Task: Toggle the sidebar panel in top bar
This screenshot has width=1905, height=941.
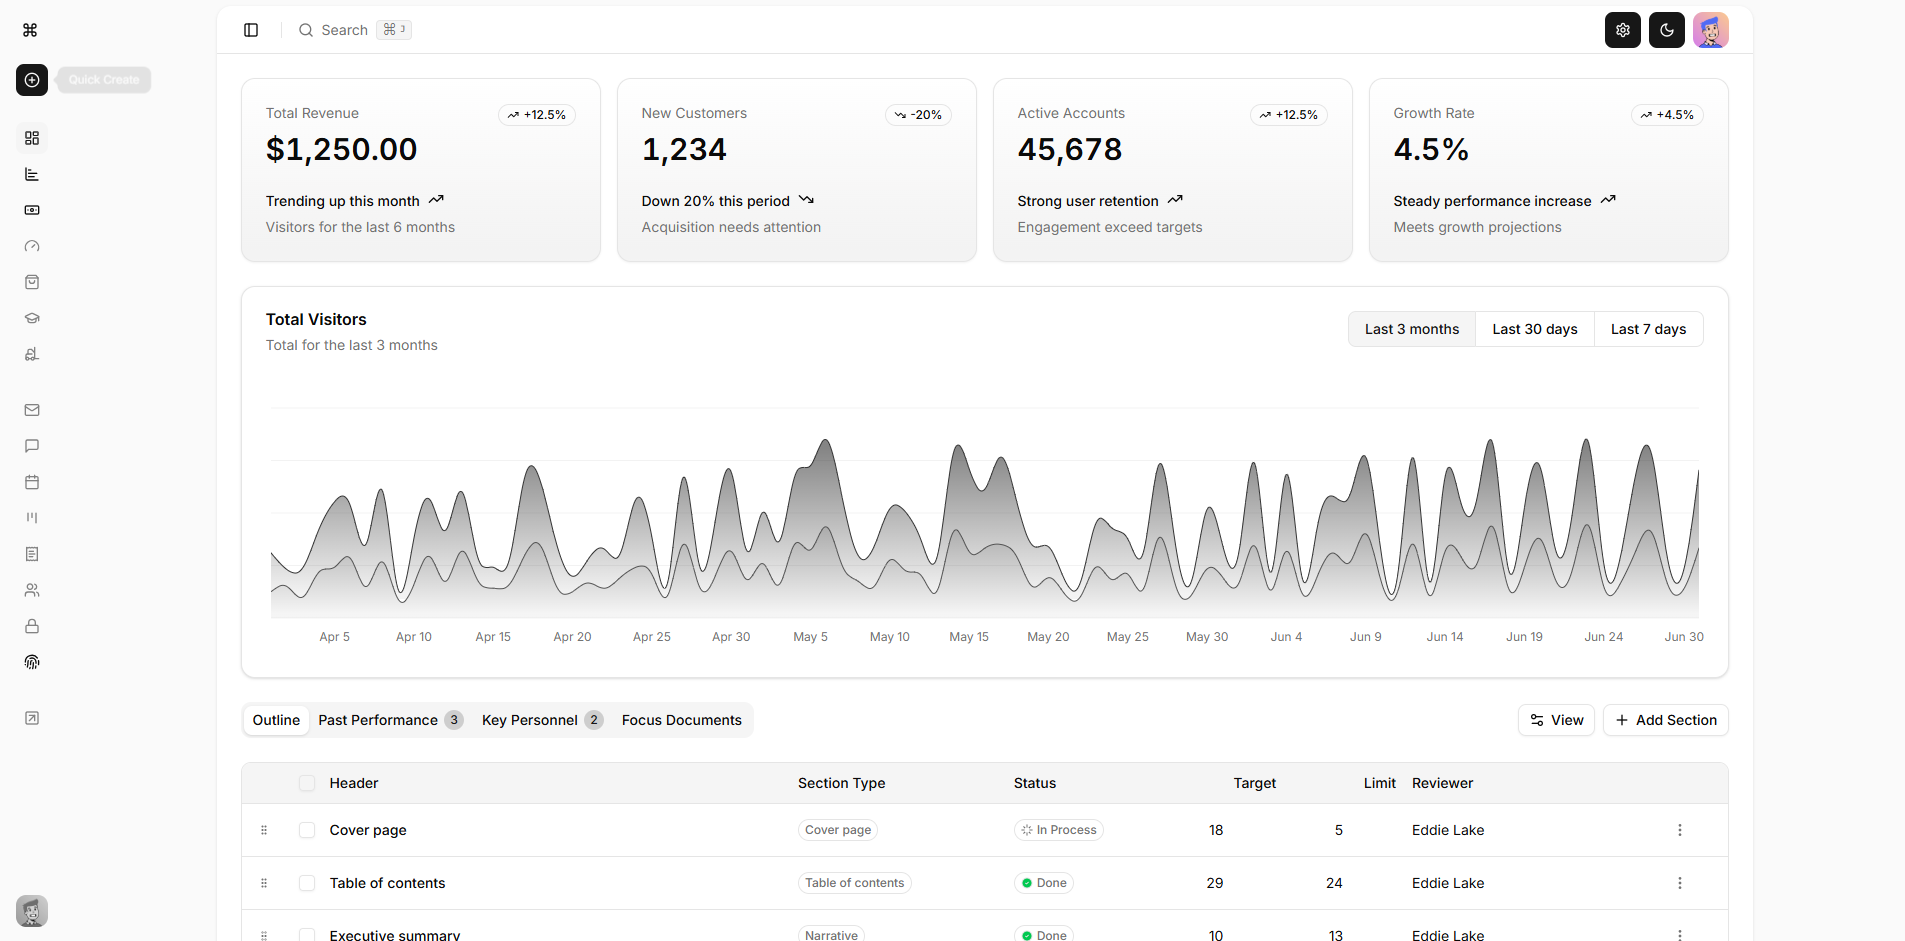Action: [x=251, y=30]
